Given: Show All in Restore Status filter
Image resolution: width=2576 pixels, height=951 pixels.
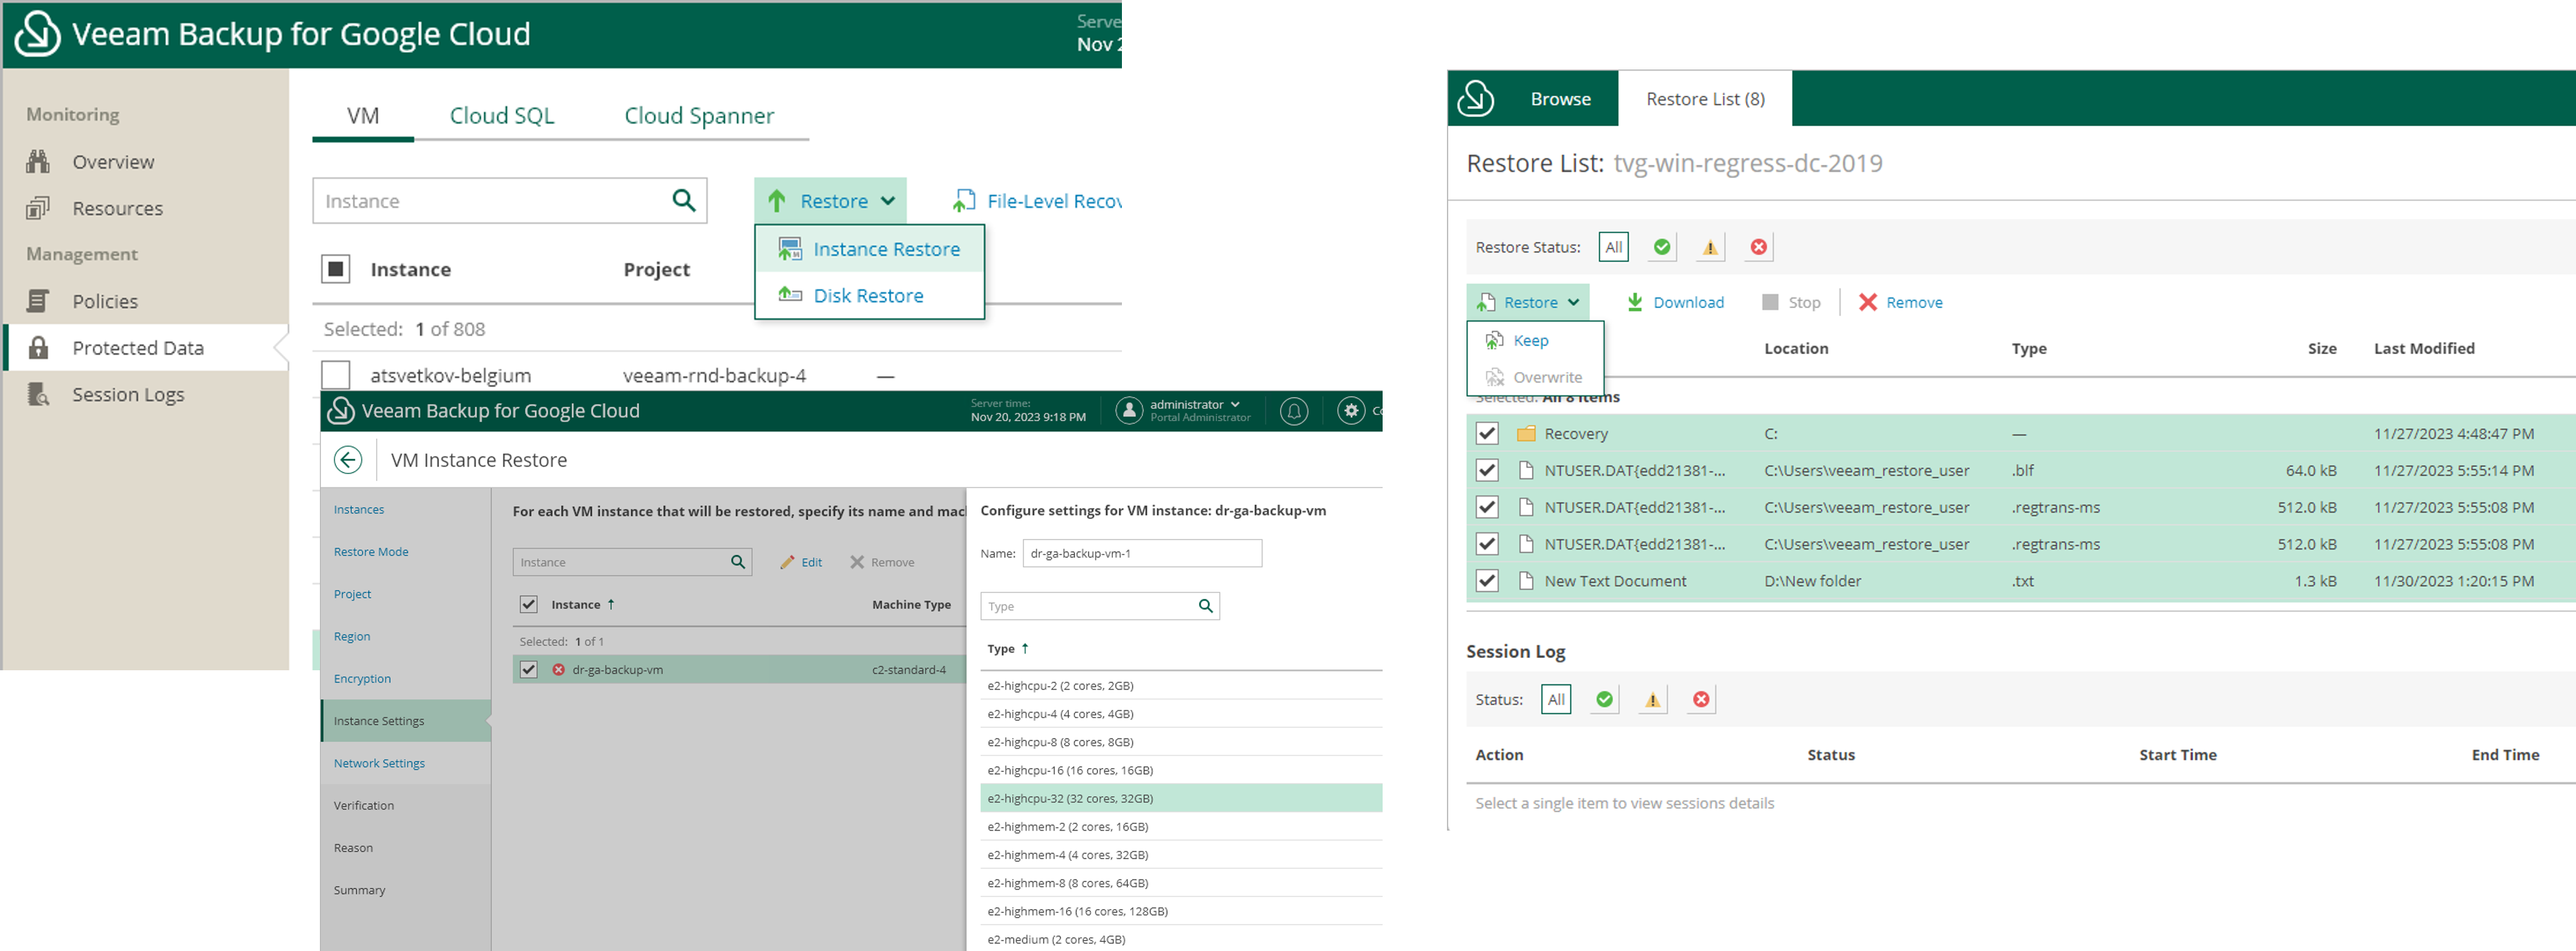Looking at the screenshot, I should pyautogui.click(x=1613, y=247).
